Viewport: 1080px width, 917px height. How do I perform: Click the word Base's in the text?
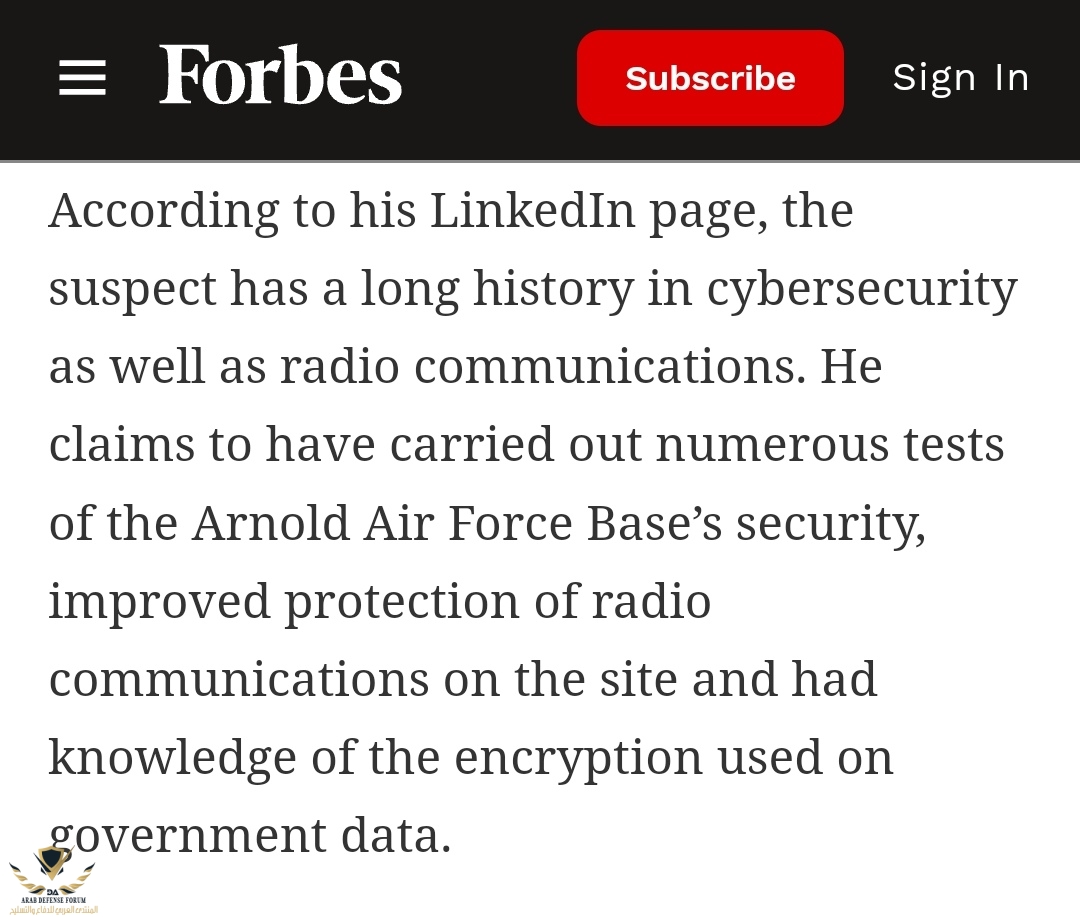(x=654, y=523)
